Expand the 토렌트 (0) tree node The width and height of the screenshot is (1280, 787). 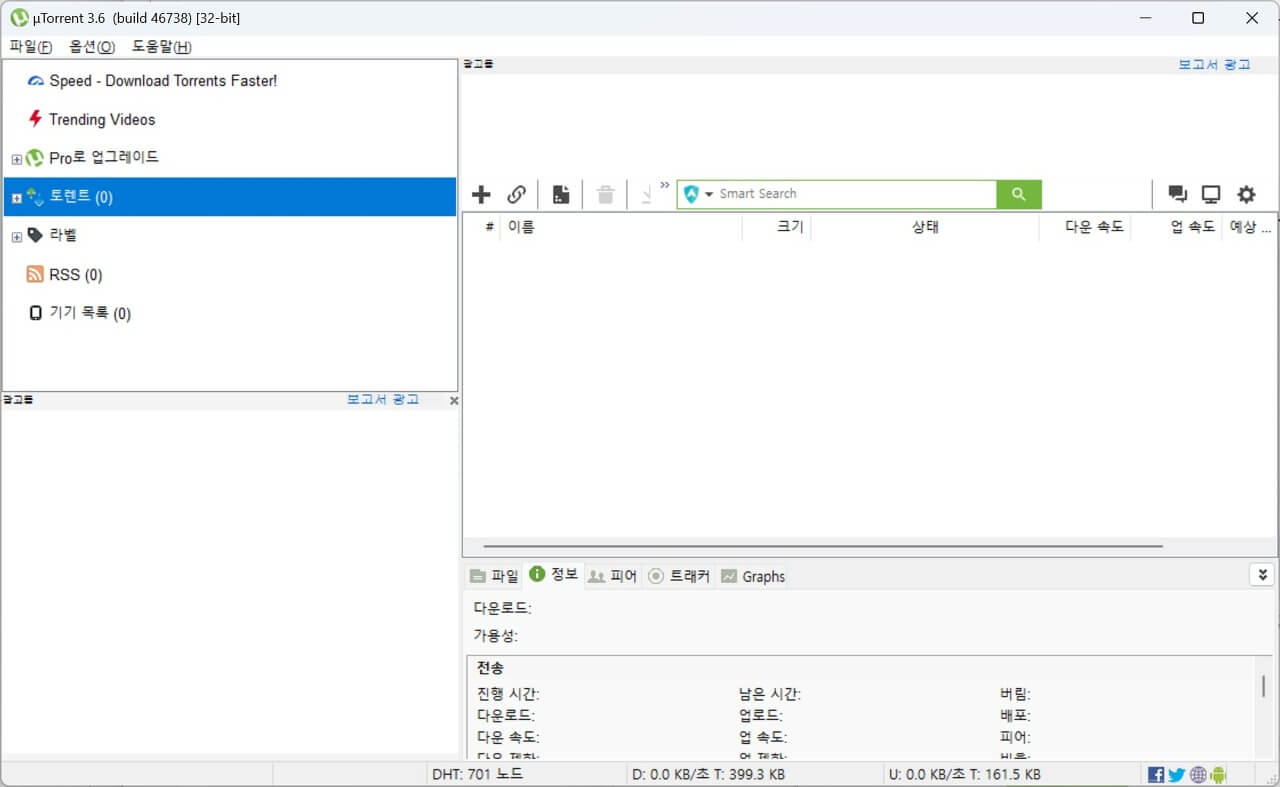[16, 199]
